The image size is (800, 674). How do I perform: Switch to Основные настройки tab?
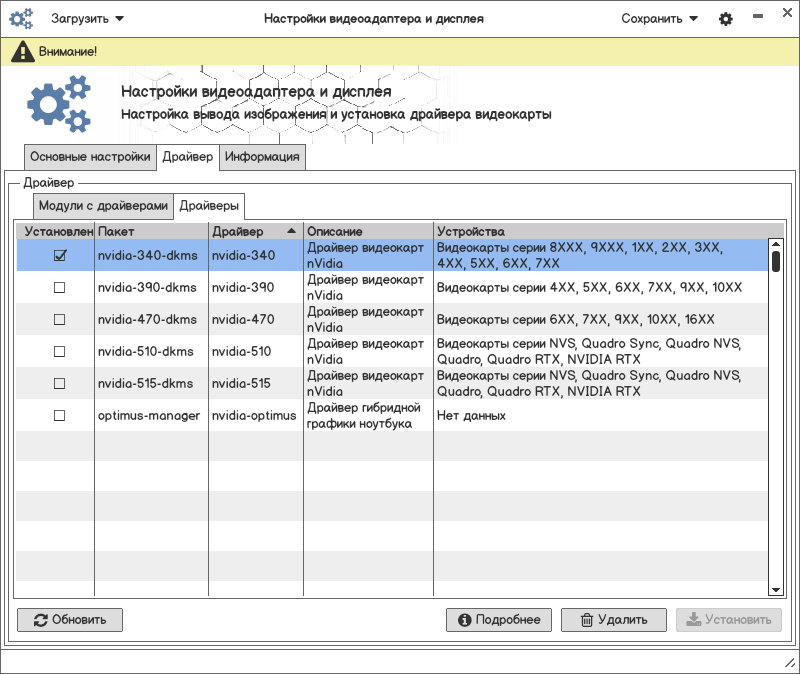point(90,157)
